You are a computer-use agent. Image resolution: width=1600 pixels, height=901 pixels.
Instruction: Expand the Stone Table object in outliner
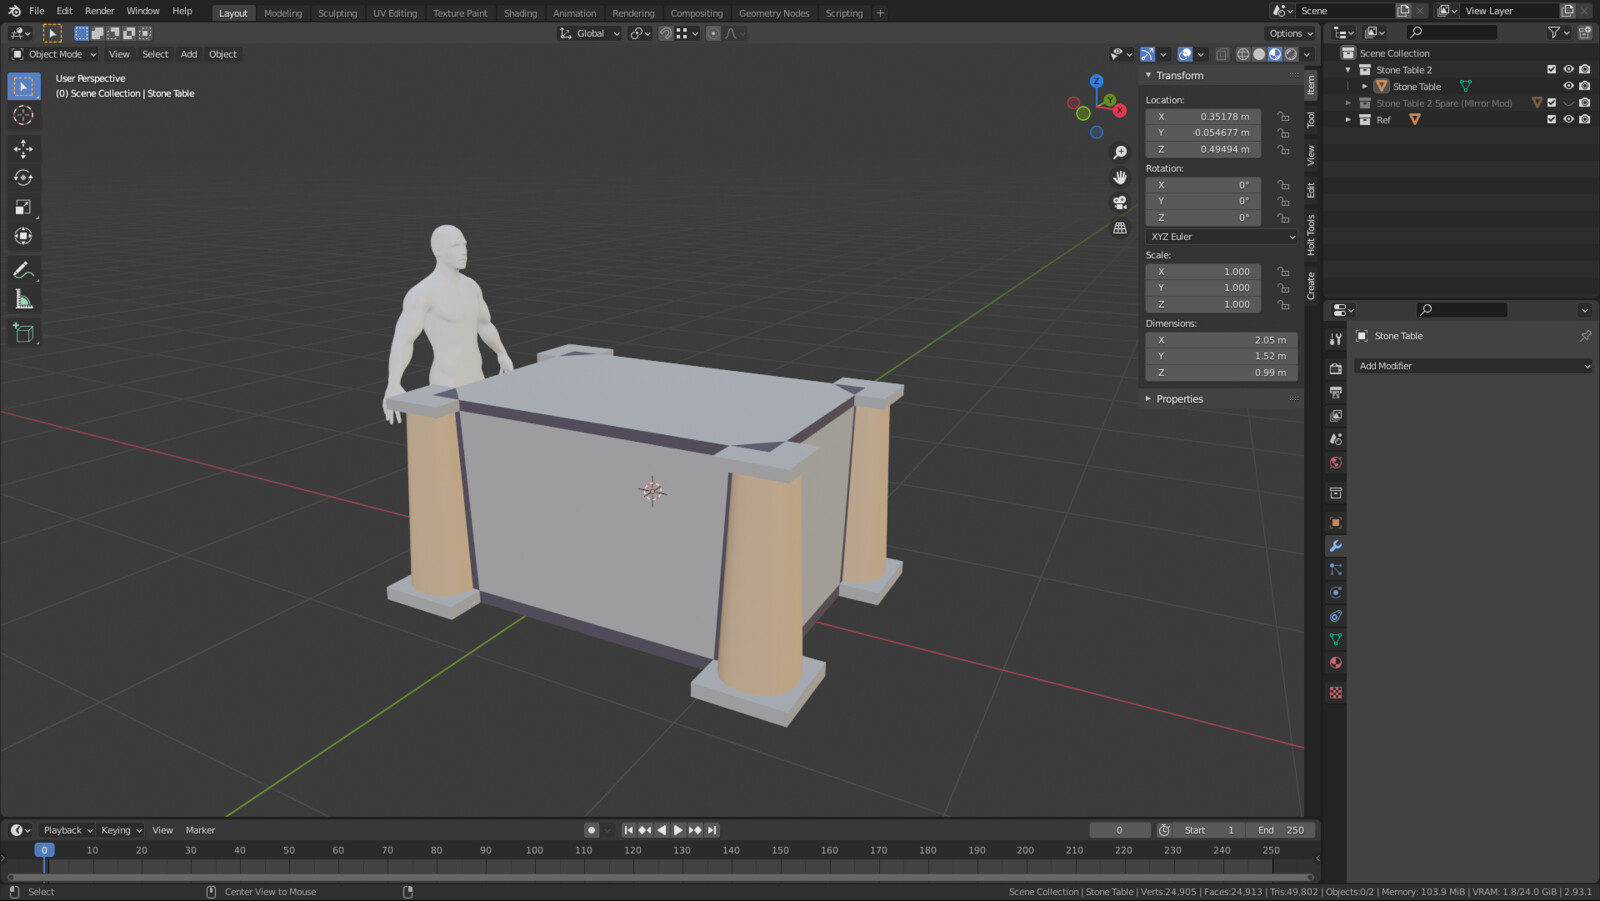pyautogui.click(x=1364, y=86)
